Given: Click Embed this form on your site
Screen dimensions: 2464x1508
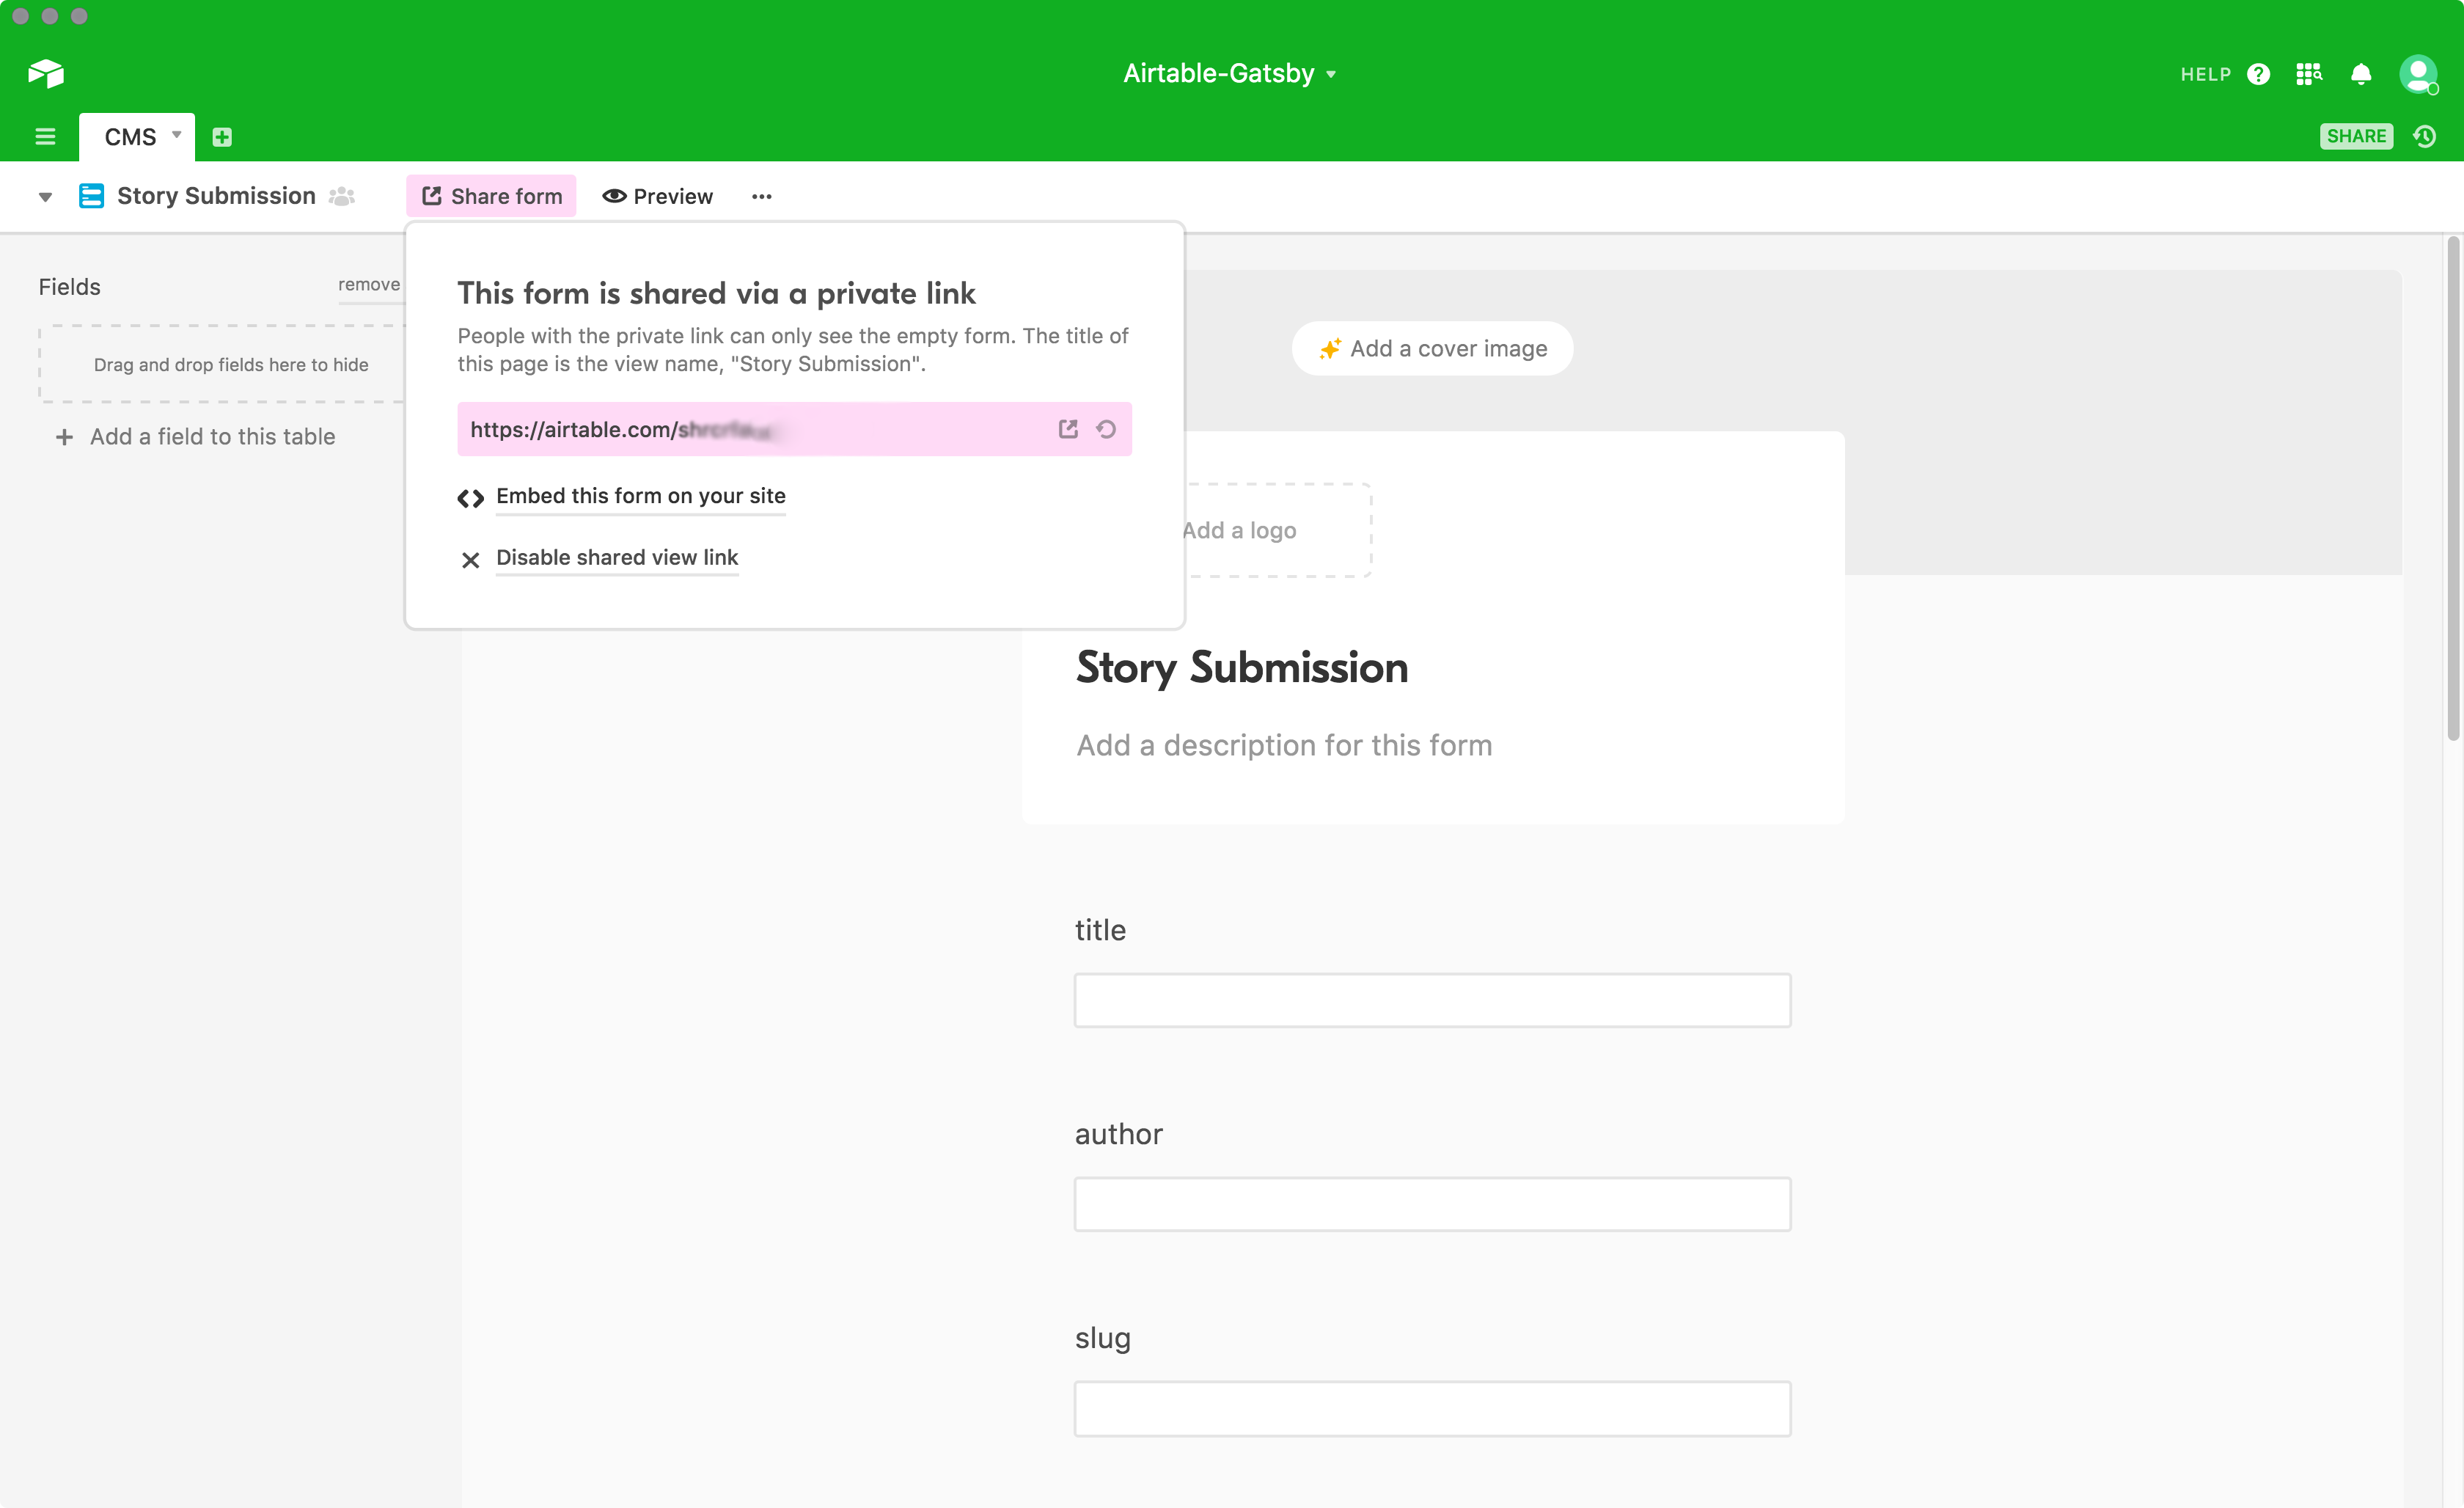Looking at the screenshot, I should pos(641,496).
